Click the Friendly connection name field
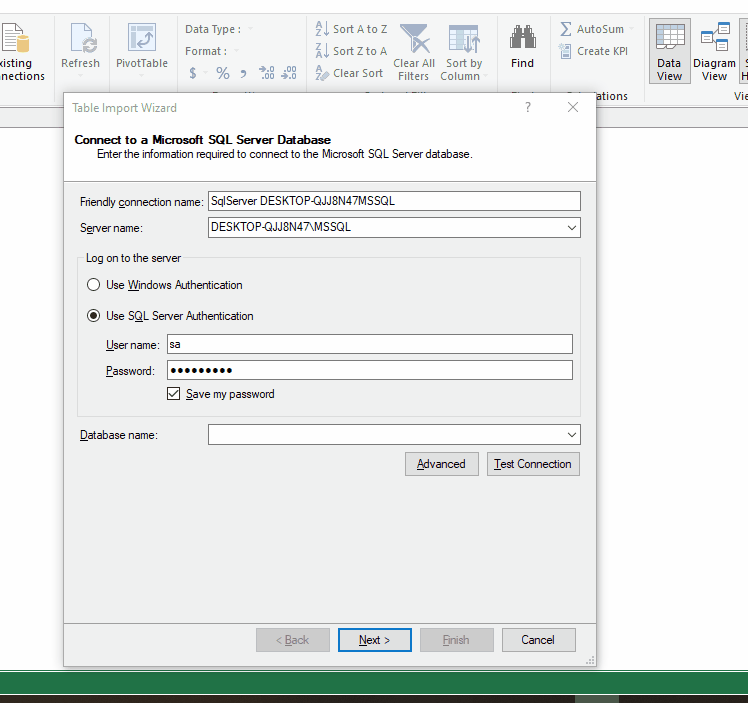 (394, 201)
